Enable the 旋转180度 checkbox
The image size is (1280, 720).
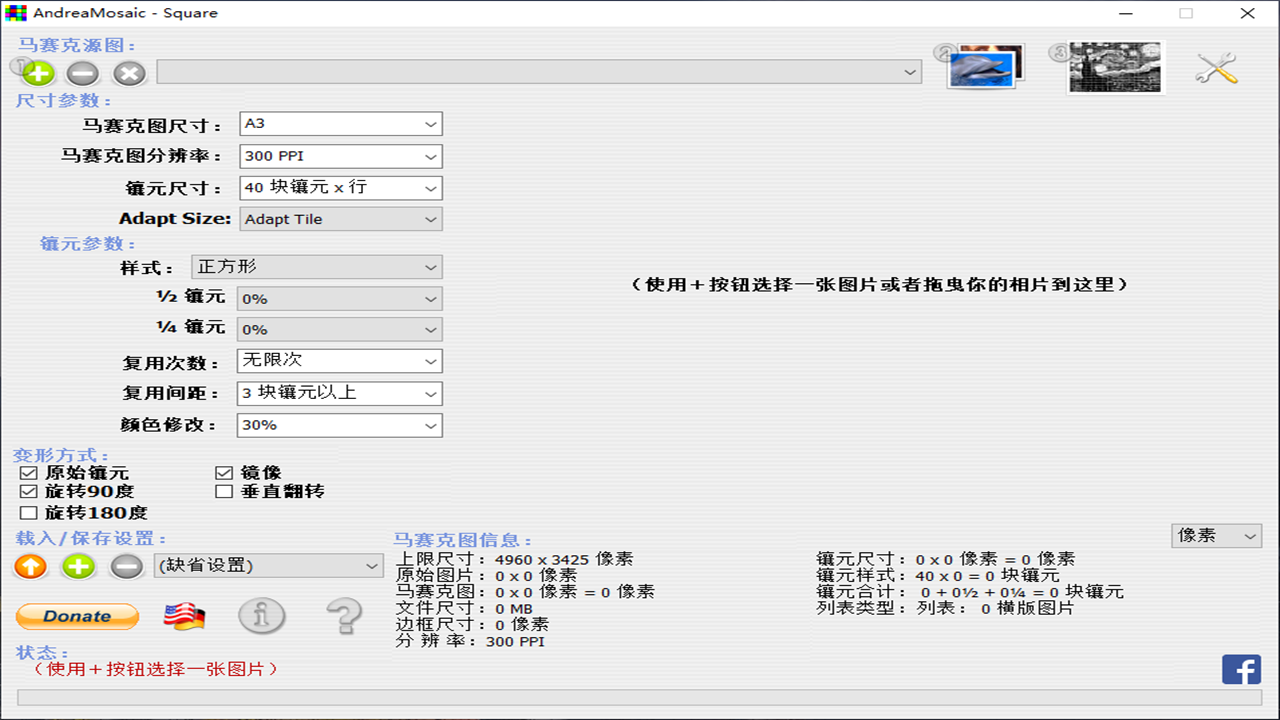[29, 513]
